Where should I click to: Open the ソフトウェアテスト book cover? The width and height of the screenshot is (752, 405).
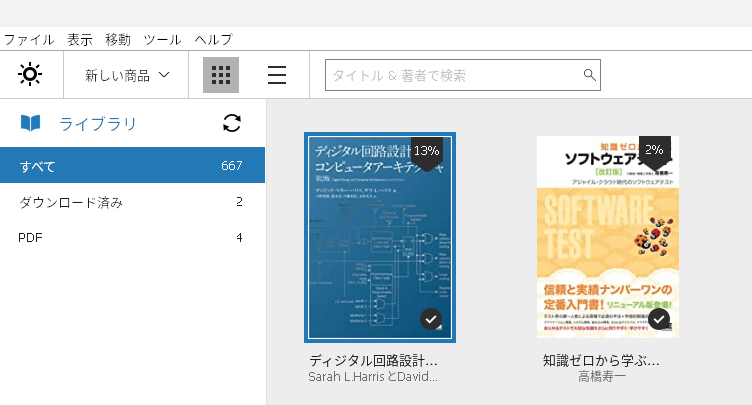coord(608,237)
